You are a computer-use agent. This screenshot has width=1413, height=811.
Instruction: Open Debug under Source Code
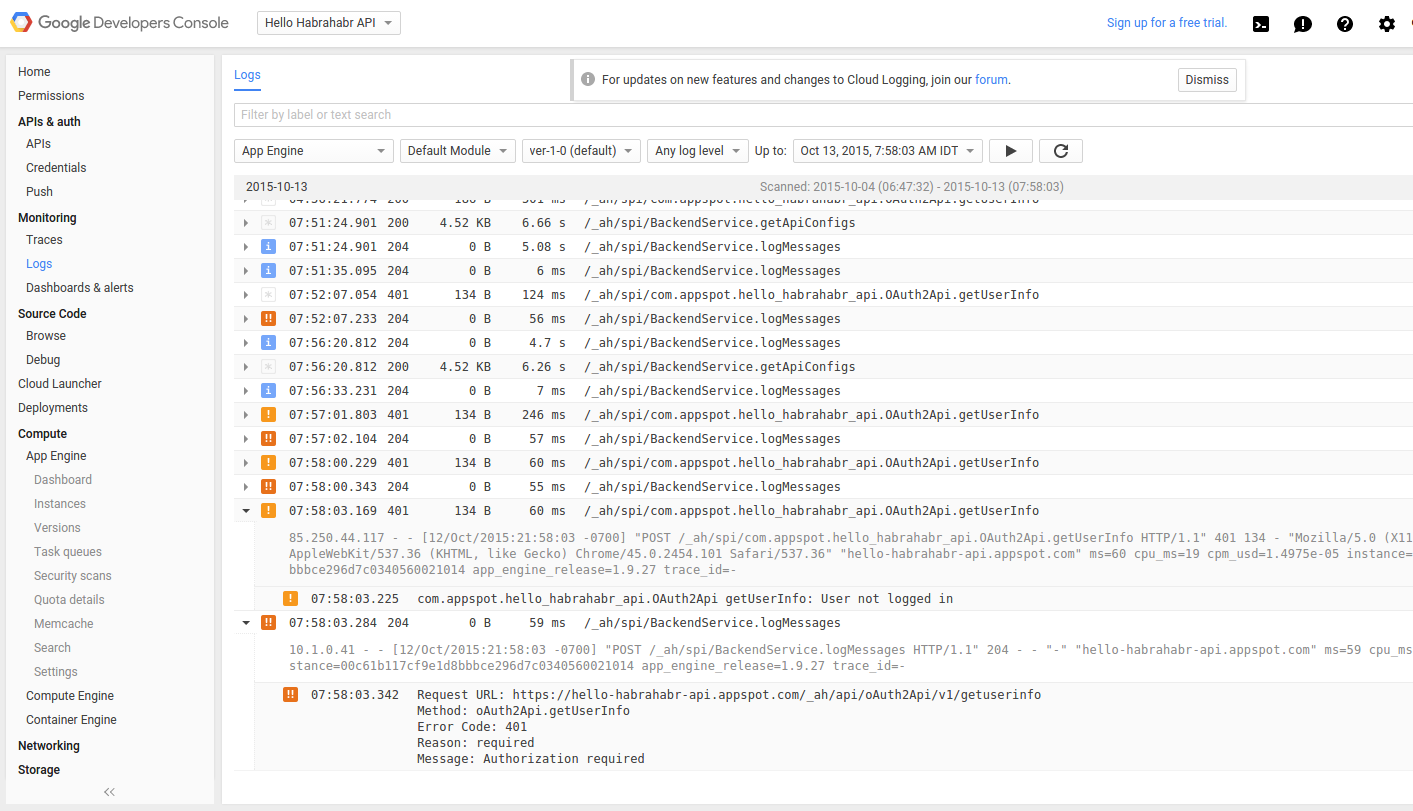[43, 360]
